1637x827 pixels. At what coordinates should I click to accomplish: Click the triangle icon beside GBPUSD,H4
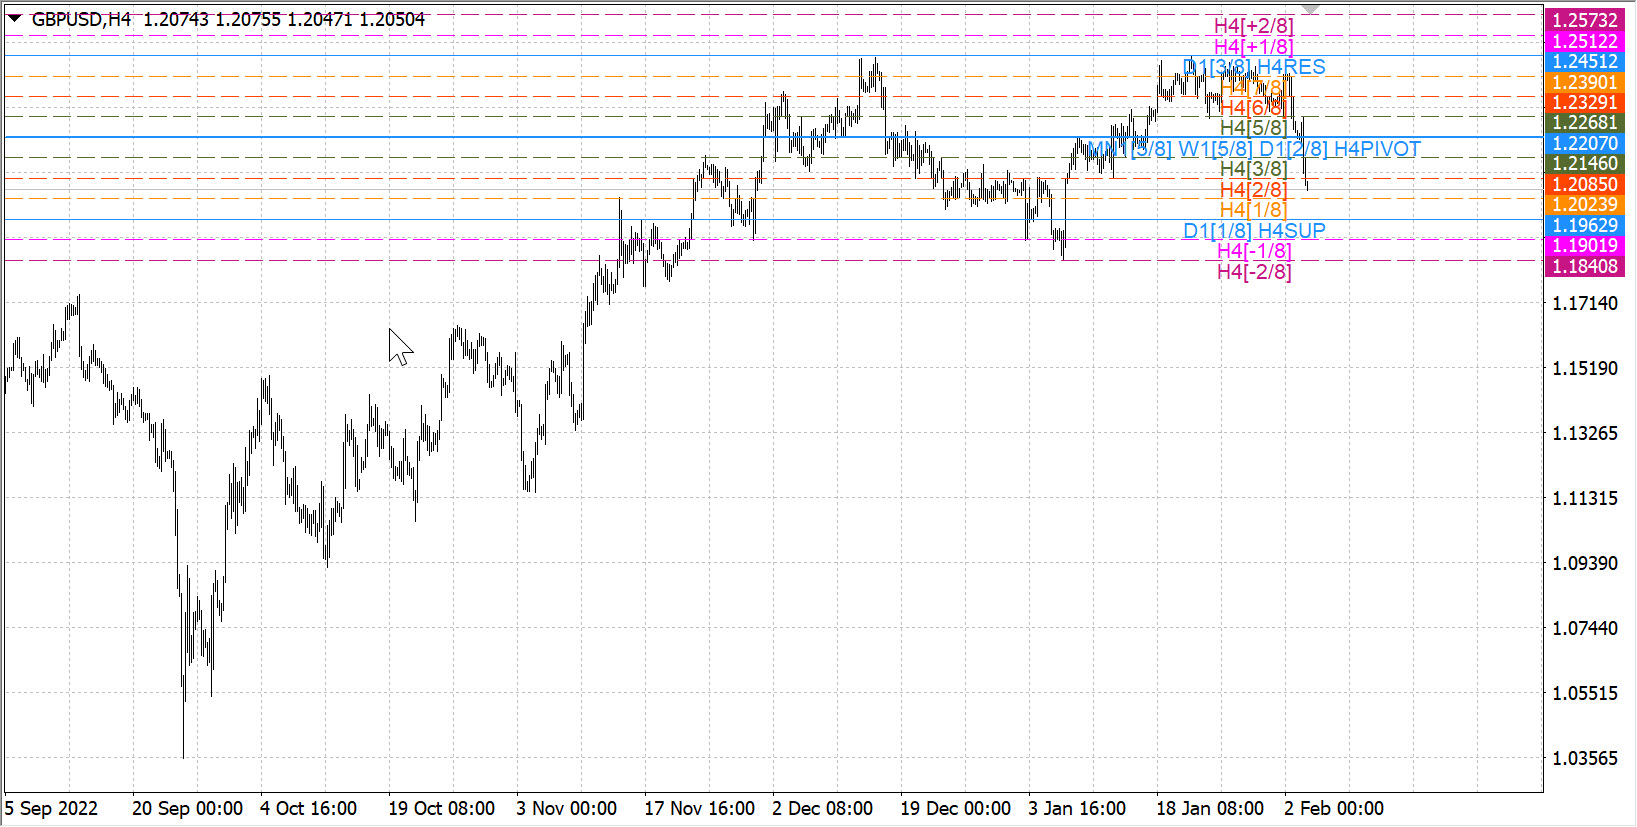tap(15, 18)
